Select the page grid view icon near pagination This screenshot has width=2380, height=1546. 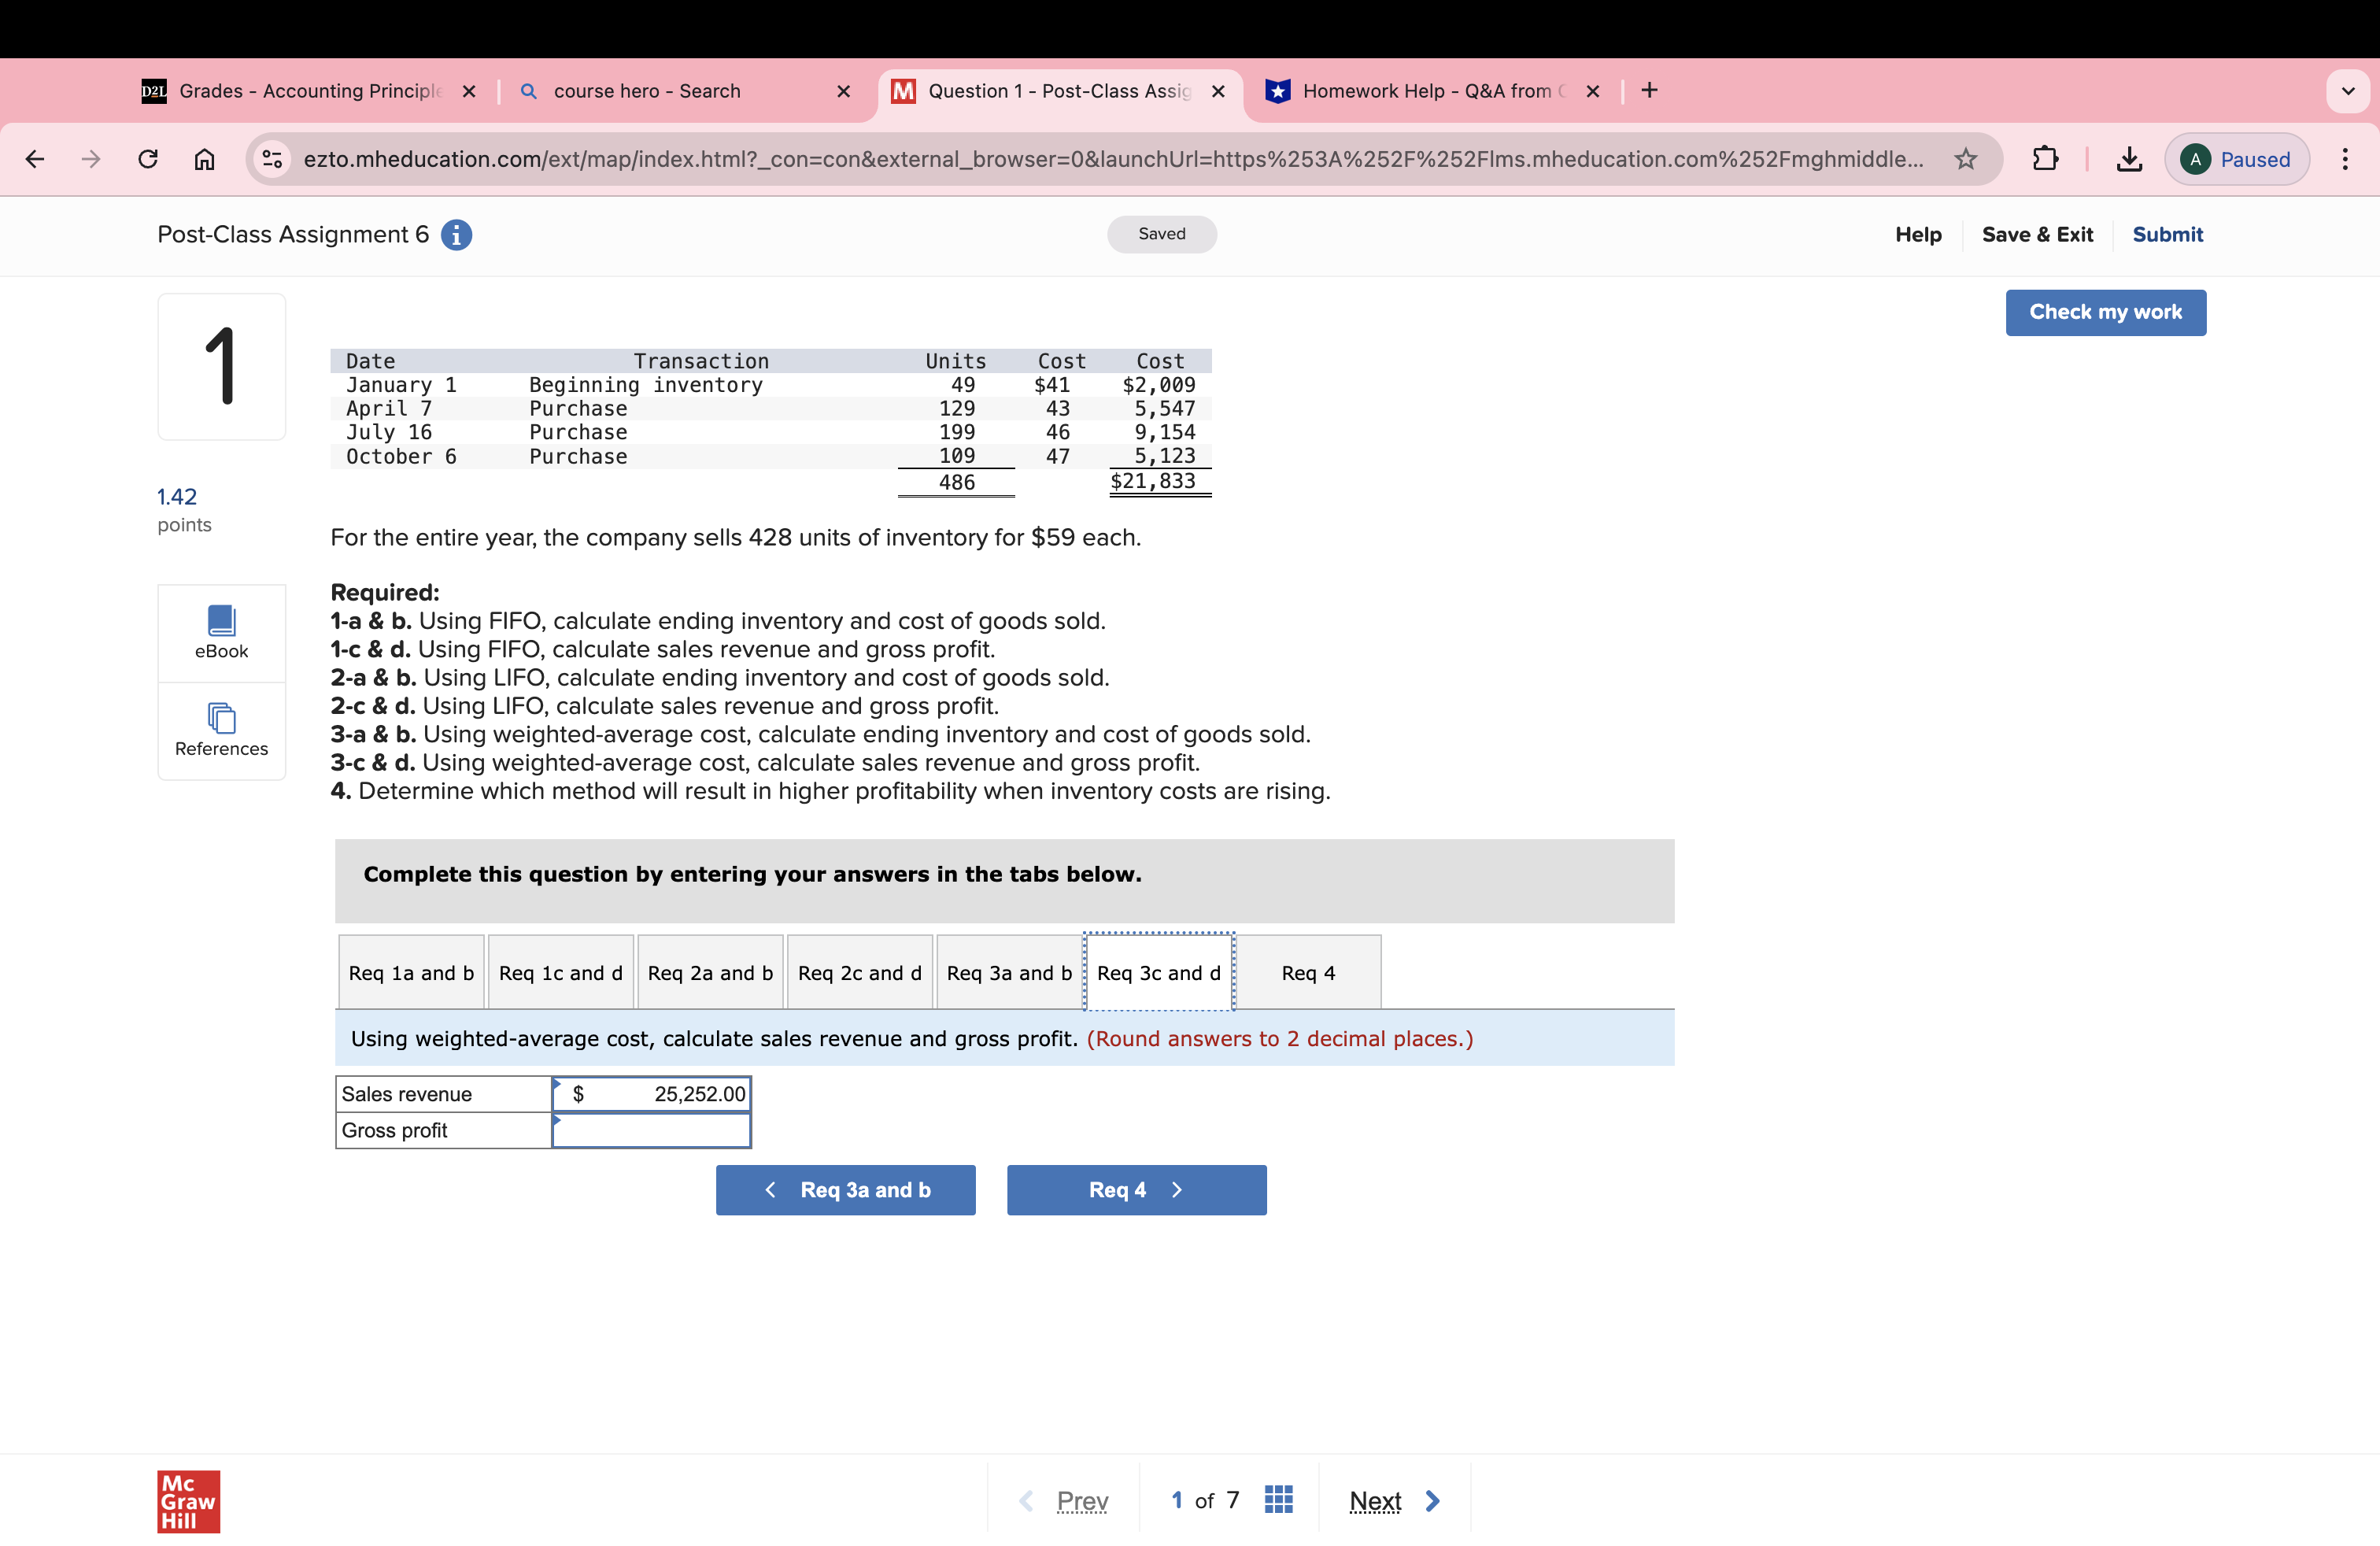1278,1499
